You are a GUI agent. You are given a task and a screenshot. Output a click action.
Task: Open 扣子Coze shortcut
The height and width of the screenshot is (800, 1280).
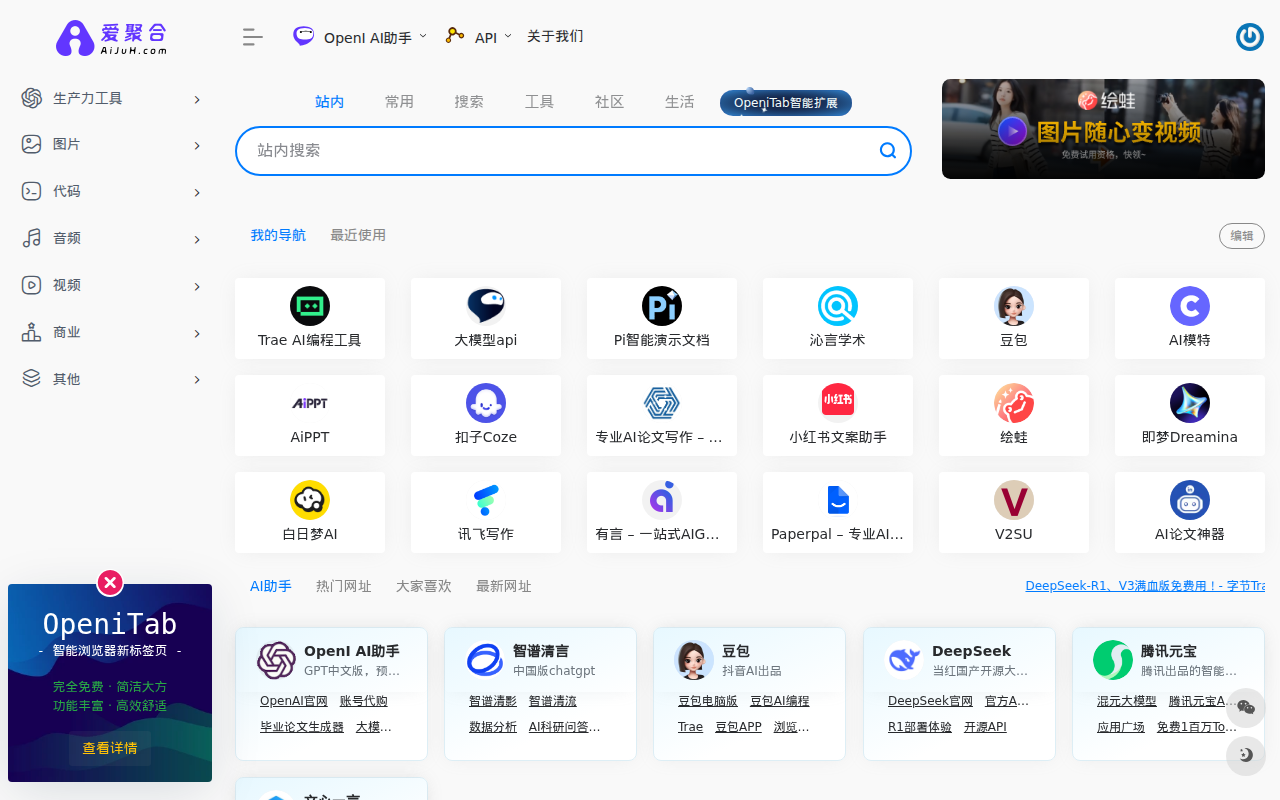click(486, 415)
